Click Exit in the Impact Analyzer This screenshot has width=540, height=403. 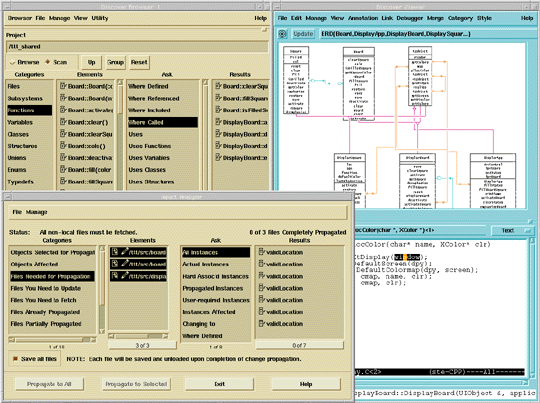(x=219, y=384)
